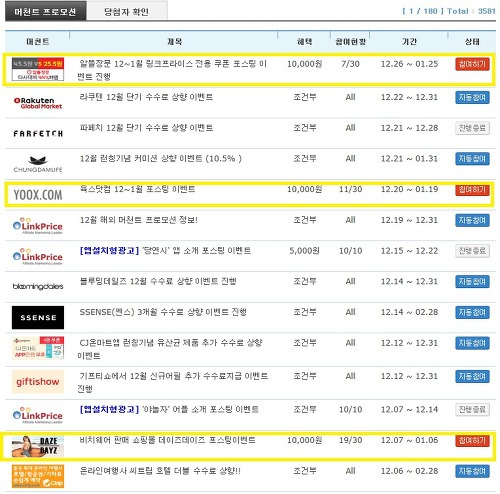Click the Rakuten Global Market logo
The height and width of the screenshot is (494, 500).
pos(38,103)
